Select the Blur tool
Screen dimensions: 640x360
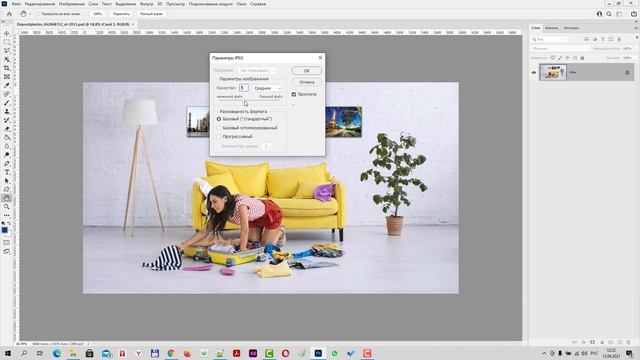pyautogui.click(x=7, y=146)
